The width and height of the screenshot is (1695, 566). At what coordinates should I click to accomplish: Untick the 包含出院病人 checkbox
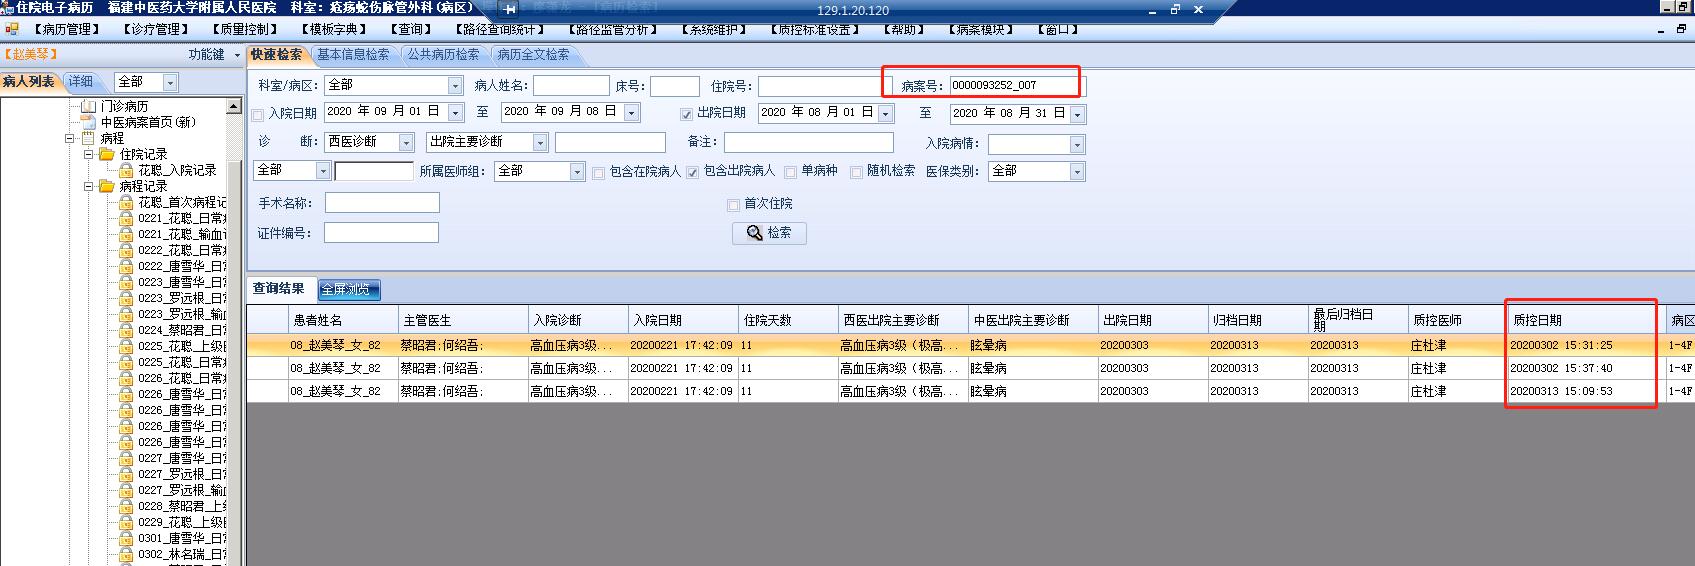click(692, 173)
